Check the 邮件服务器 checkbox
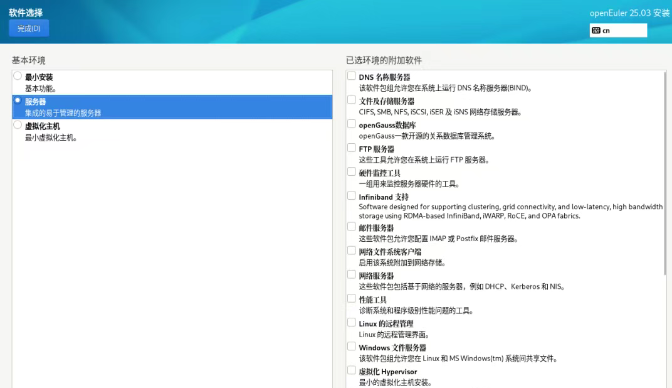This screenshot has height=388, width=672. tap(351, 227)
